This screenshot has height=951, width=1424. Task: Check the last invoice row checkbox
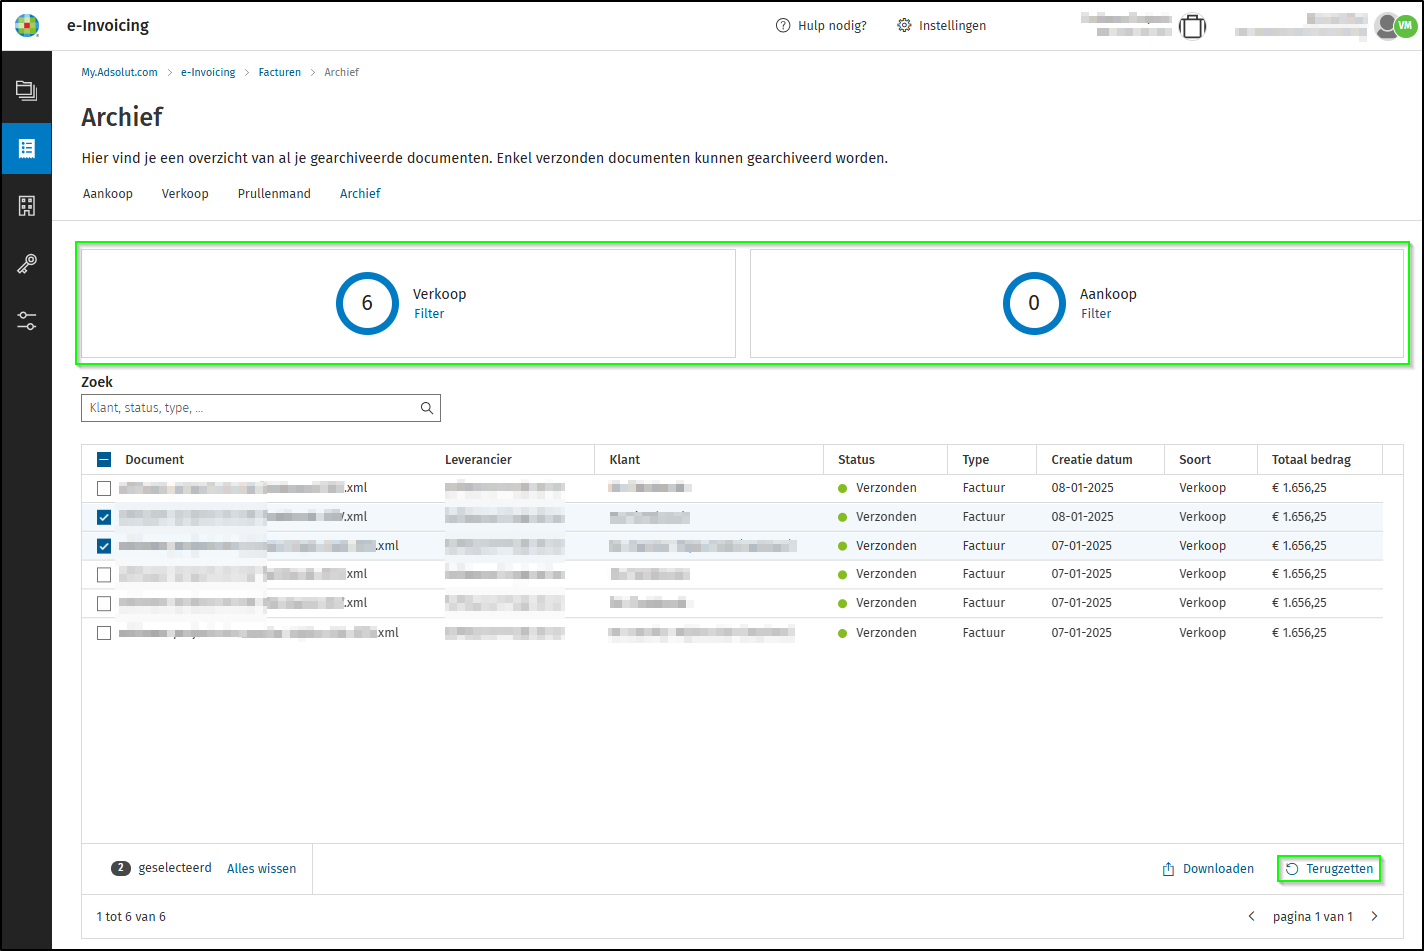[104, 633]
